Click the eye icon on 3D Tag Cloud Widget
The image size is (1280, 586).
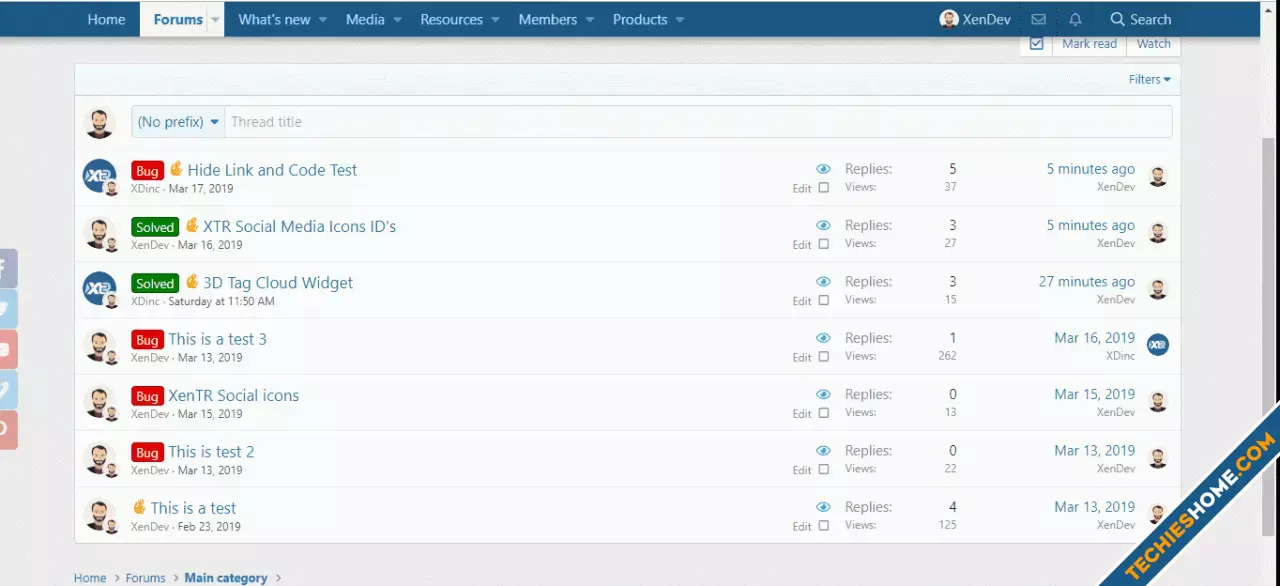[823, 282]
